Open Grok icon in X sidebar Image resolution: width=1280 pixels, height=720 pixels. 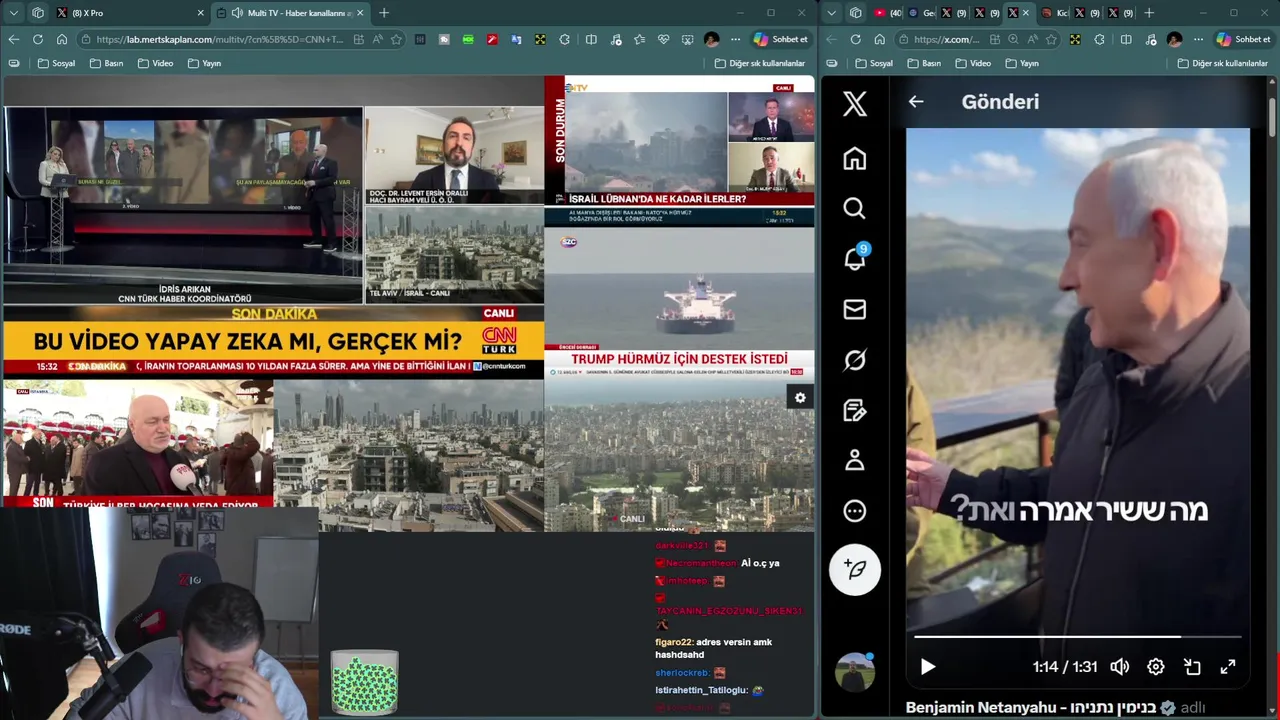tap(854, 359)
